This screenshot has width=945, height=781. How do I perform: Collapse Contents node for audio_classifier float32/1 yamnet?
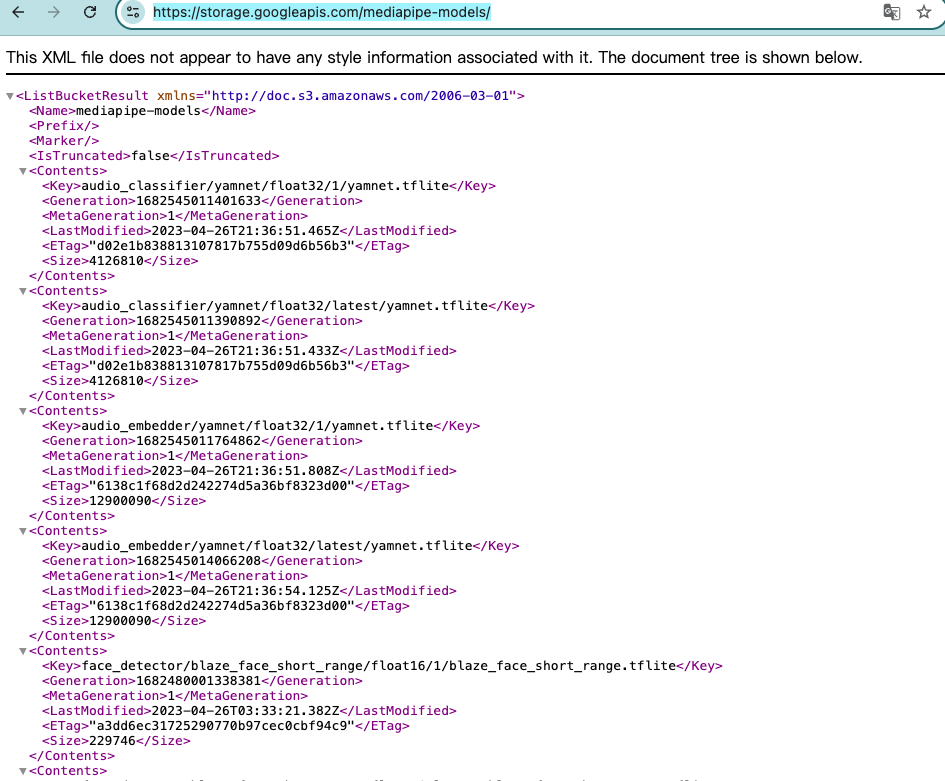point(23,171)
